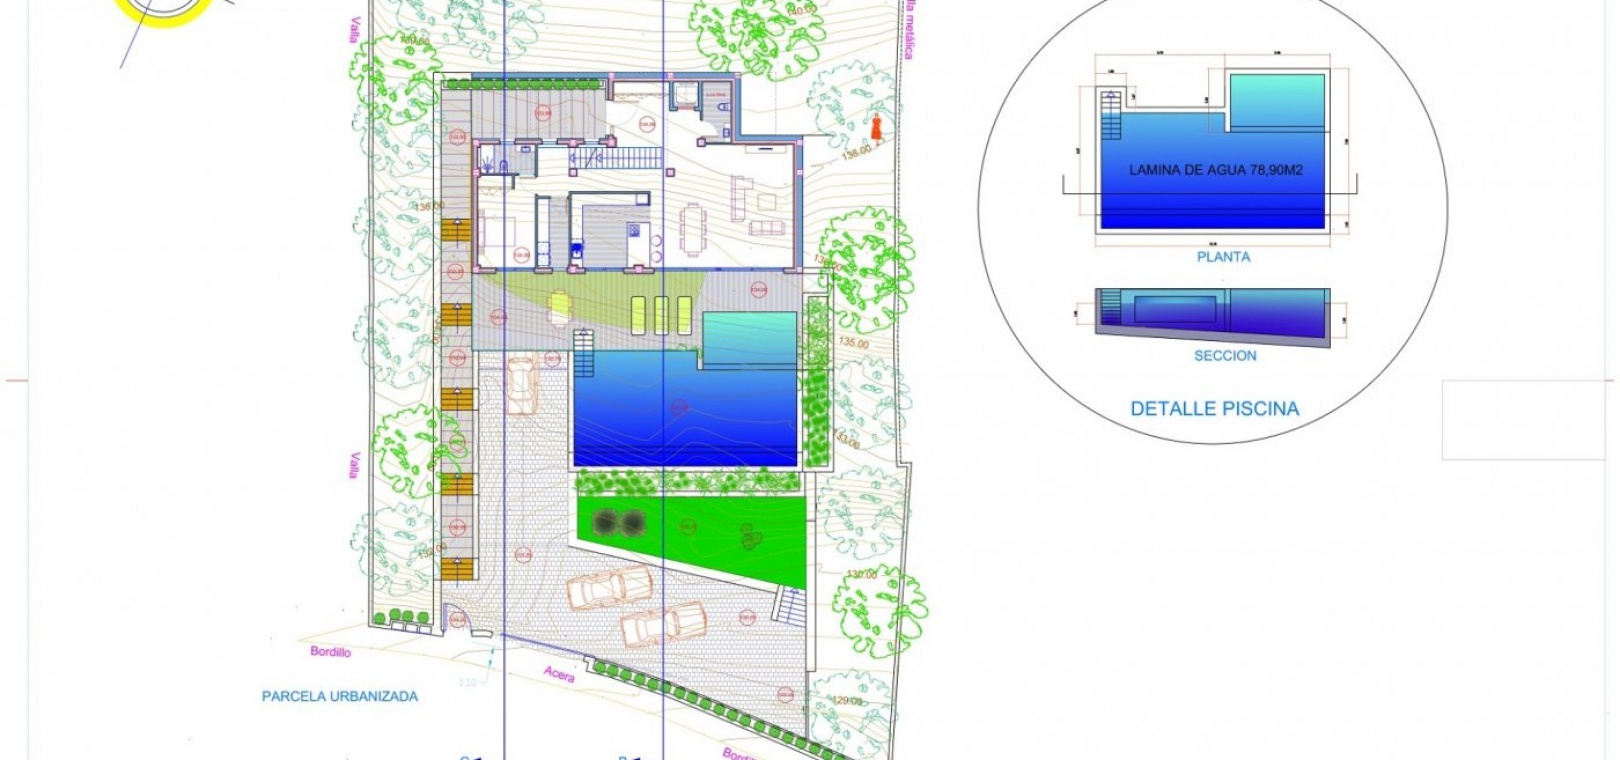Image resolution: width=1620 pixels, height=760 pixels.
Task: Select the orange person figure
Action: [x=875, y=128]
